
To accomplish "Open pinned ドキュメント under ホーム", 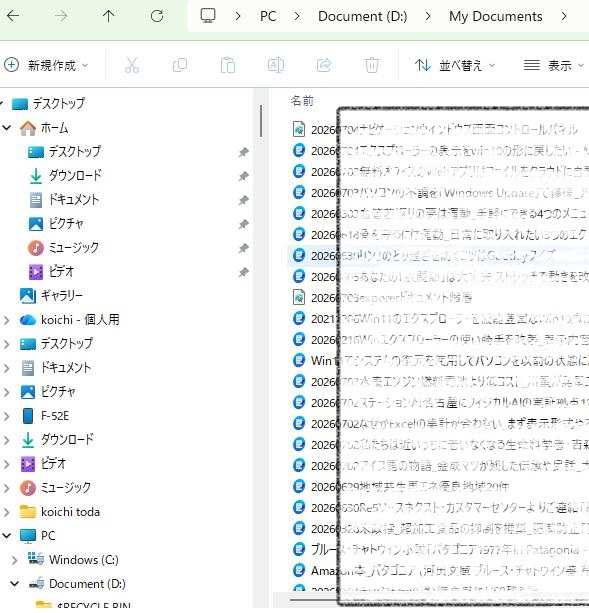I will click(64, 200).
